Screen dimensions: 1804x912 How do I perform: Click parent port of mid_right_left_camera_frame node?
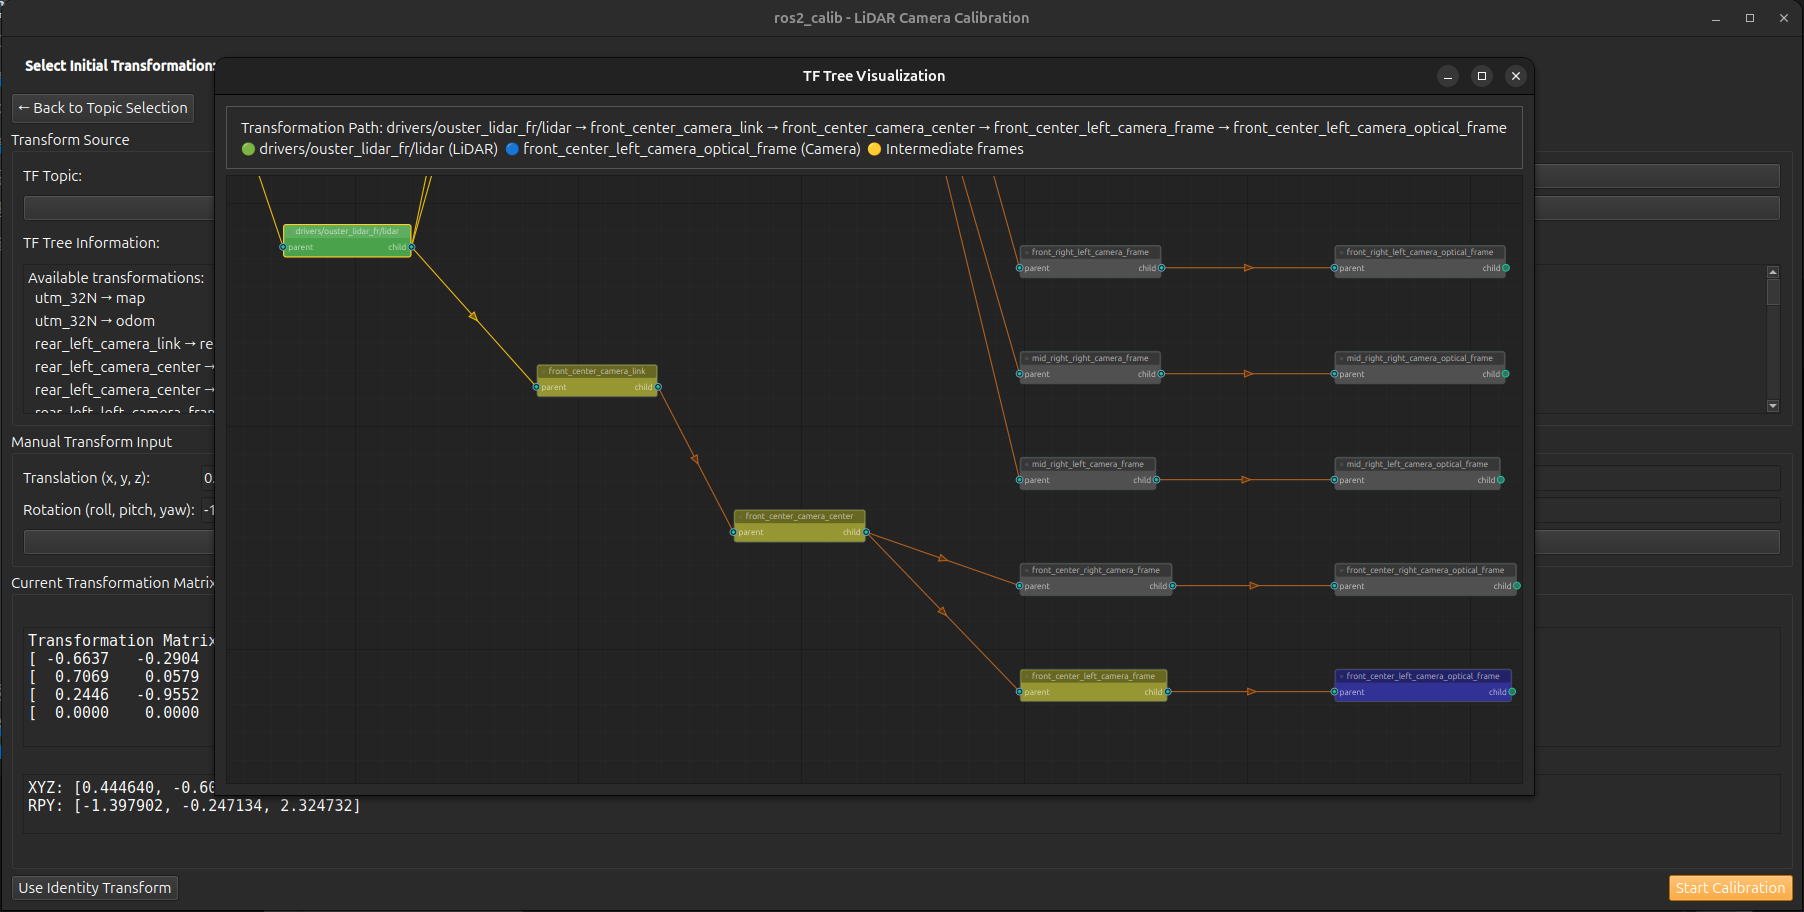tap(1020, 480)
